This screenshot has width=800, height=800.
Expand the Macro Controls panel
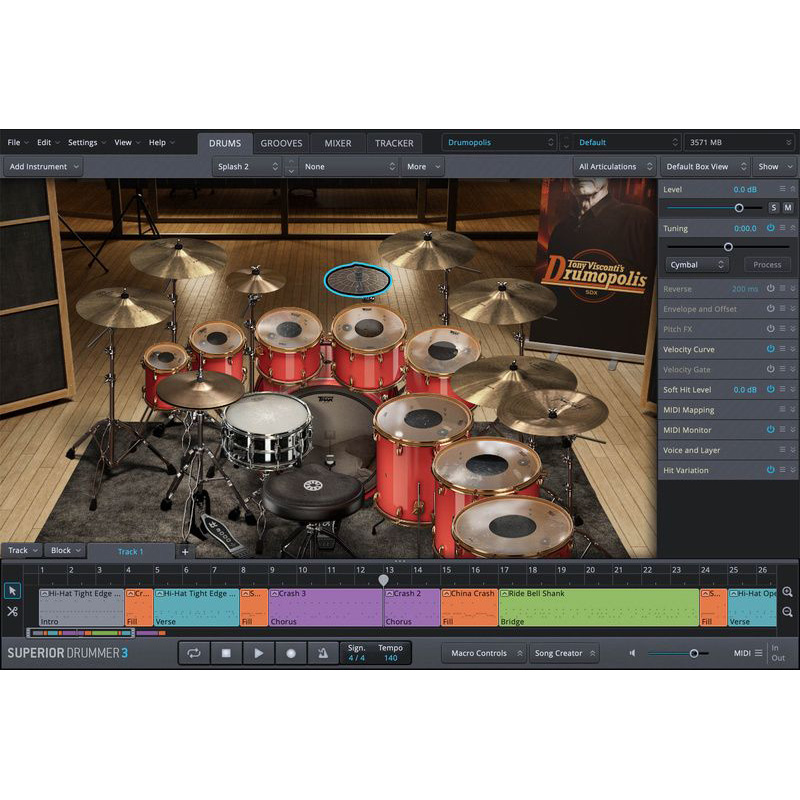pos(485,653)
